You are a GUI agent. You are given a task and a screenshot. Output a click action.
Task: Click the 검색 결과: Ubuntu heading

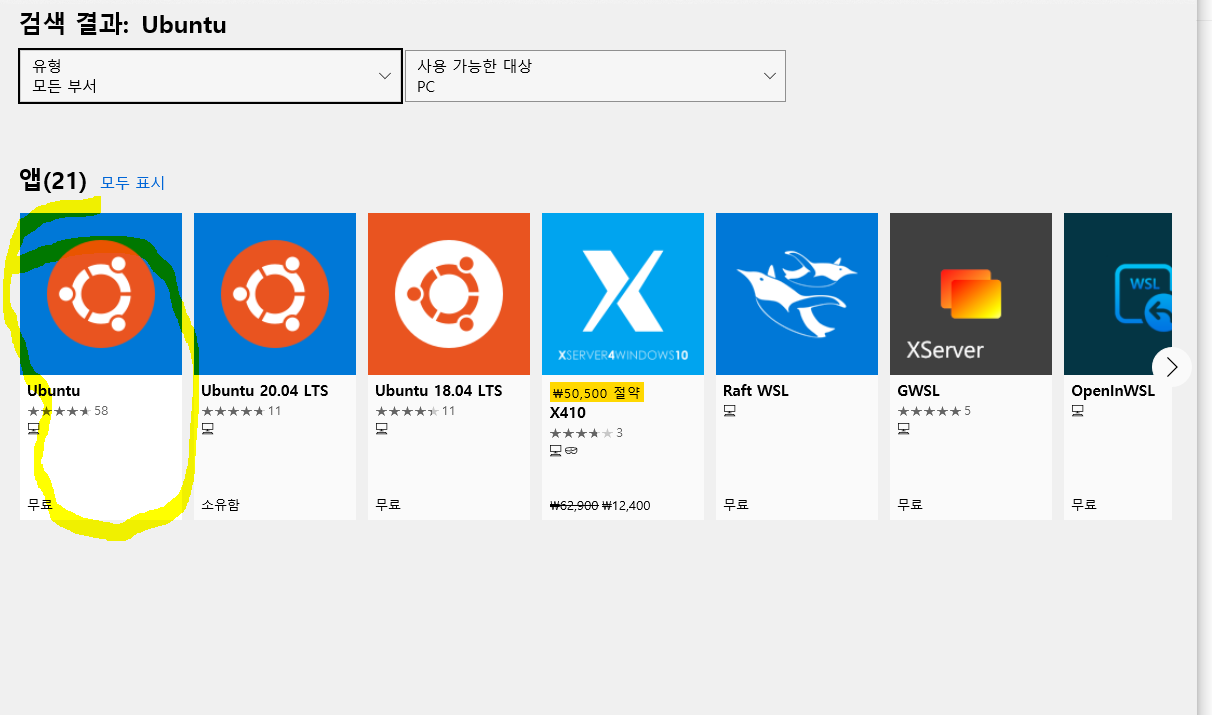tap(123, 24)
